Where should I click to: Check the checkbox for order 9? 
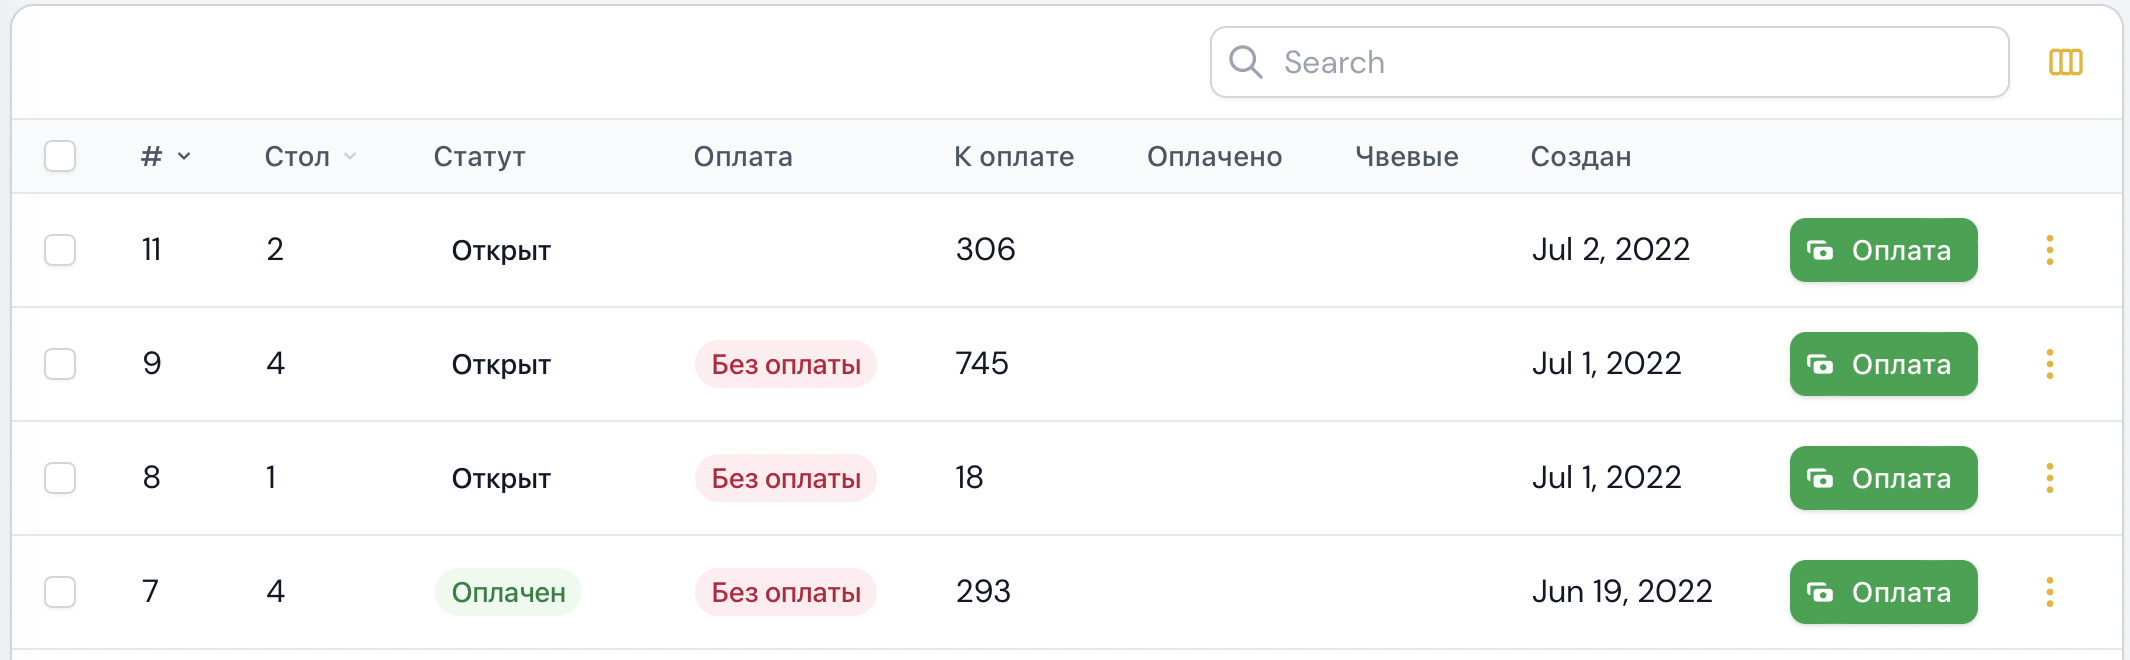60,364
